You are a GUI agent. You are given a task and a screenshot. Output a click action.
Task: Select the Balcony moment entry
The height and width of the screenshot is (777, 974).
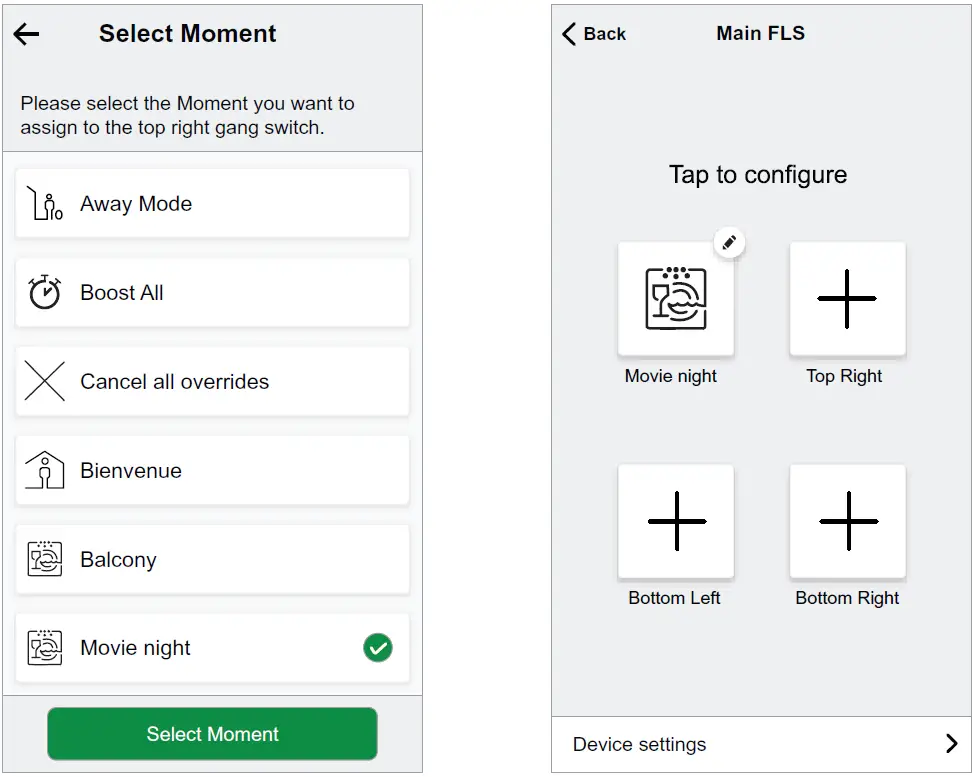coord(212,559)
